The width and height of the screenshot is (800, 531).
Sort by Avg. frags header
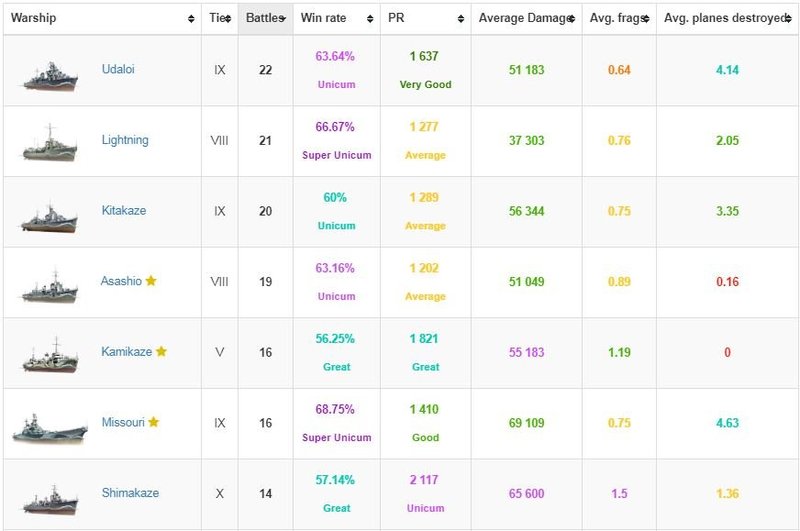618,19
